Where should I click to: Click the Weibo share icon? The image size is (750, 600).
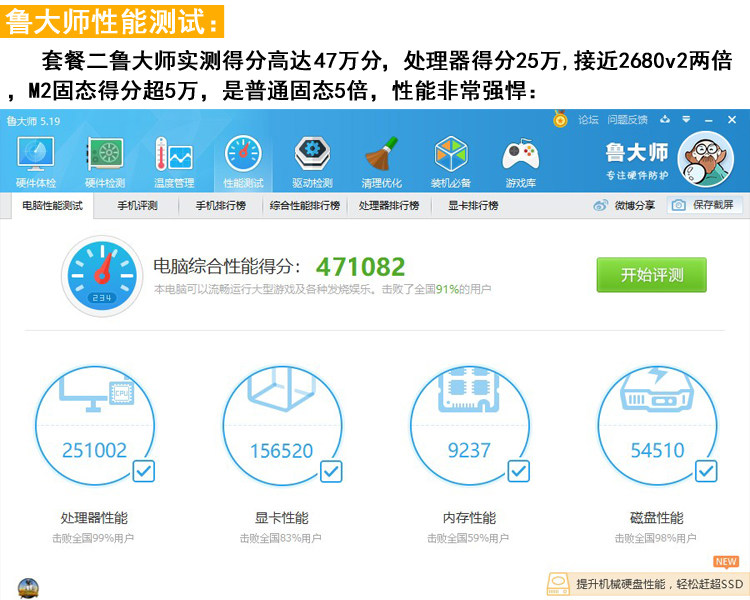tap(600, 205)
